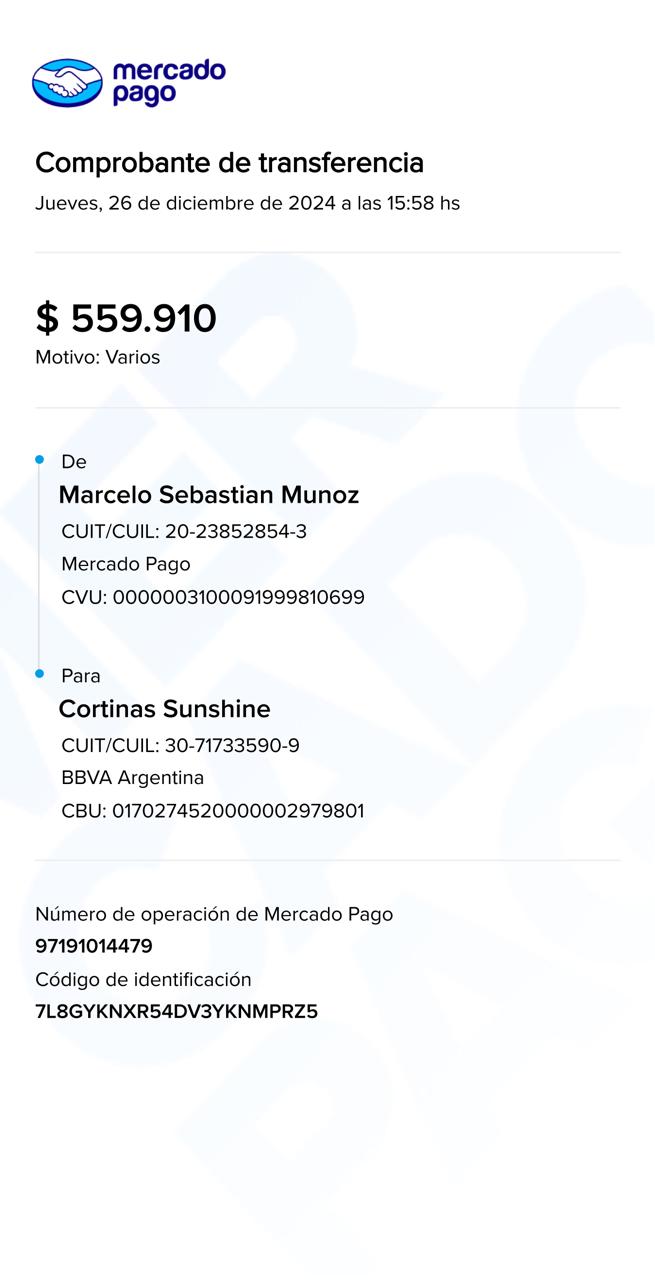Select operation number 97191014479

[94, 946]
